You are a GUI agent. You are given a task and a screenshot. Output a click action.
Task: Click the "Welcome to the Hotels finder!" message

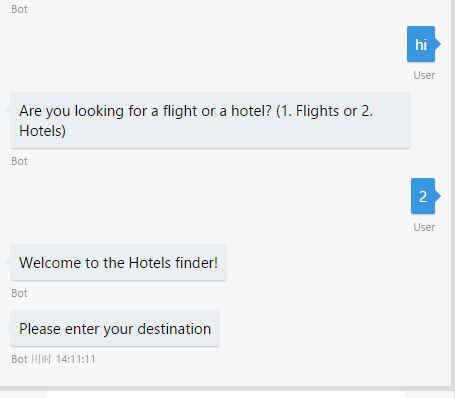click(118, 262)
